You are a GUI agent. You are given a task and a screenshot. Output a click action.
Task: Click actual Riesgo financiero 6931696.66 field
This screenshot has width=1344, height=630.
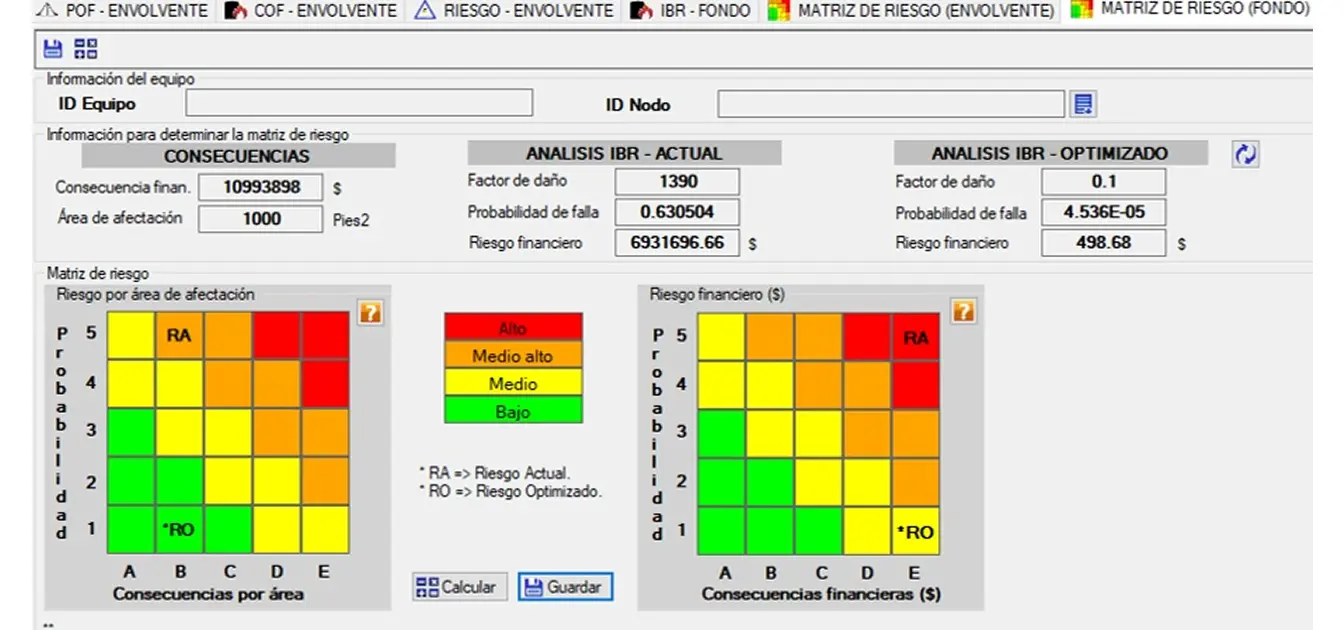tap(677, 243)
